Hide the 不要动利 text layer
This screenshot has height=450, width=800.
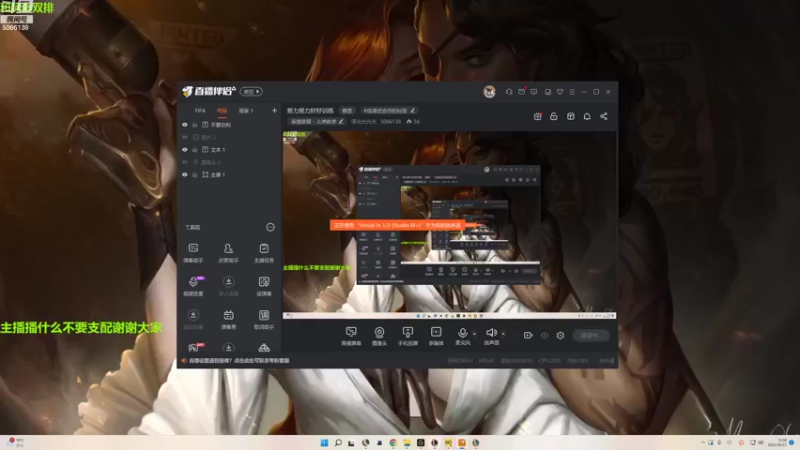(x=185, y=124)
